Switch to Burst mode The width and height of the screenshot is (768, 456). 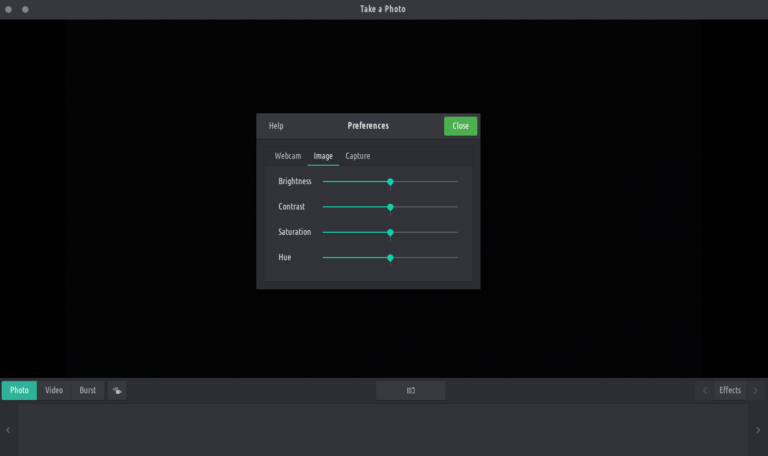click(x=88, y=390)
